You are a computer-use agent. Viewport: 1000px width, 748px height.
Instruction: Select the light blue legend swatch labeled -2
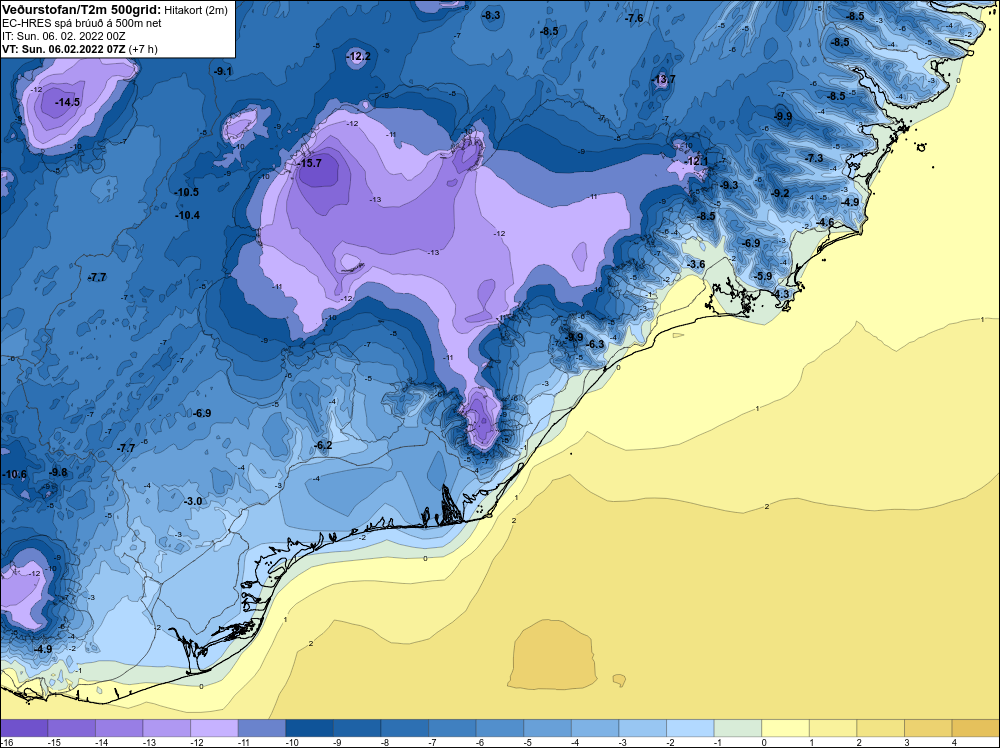click(690, 728)
